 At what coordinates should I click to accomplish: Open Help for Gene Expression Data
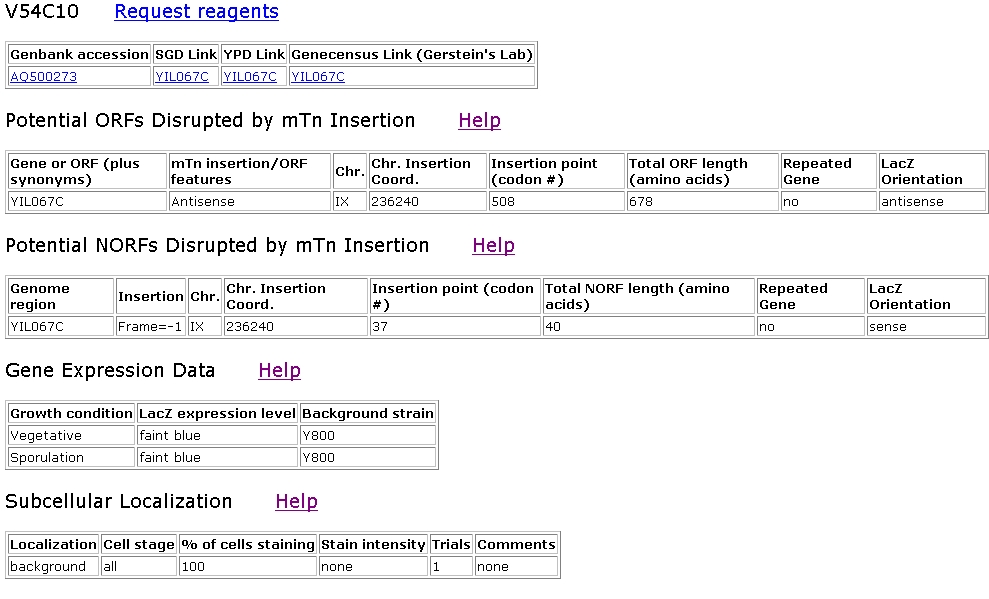point(279,370)
